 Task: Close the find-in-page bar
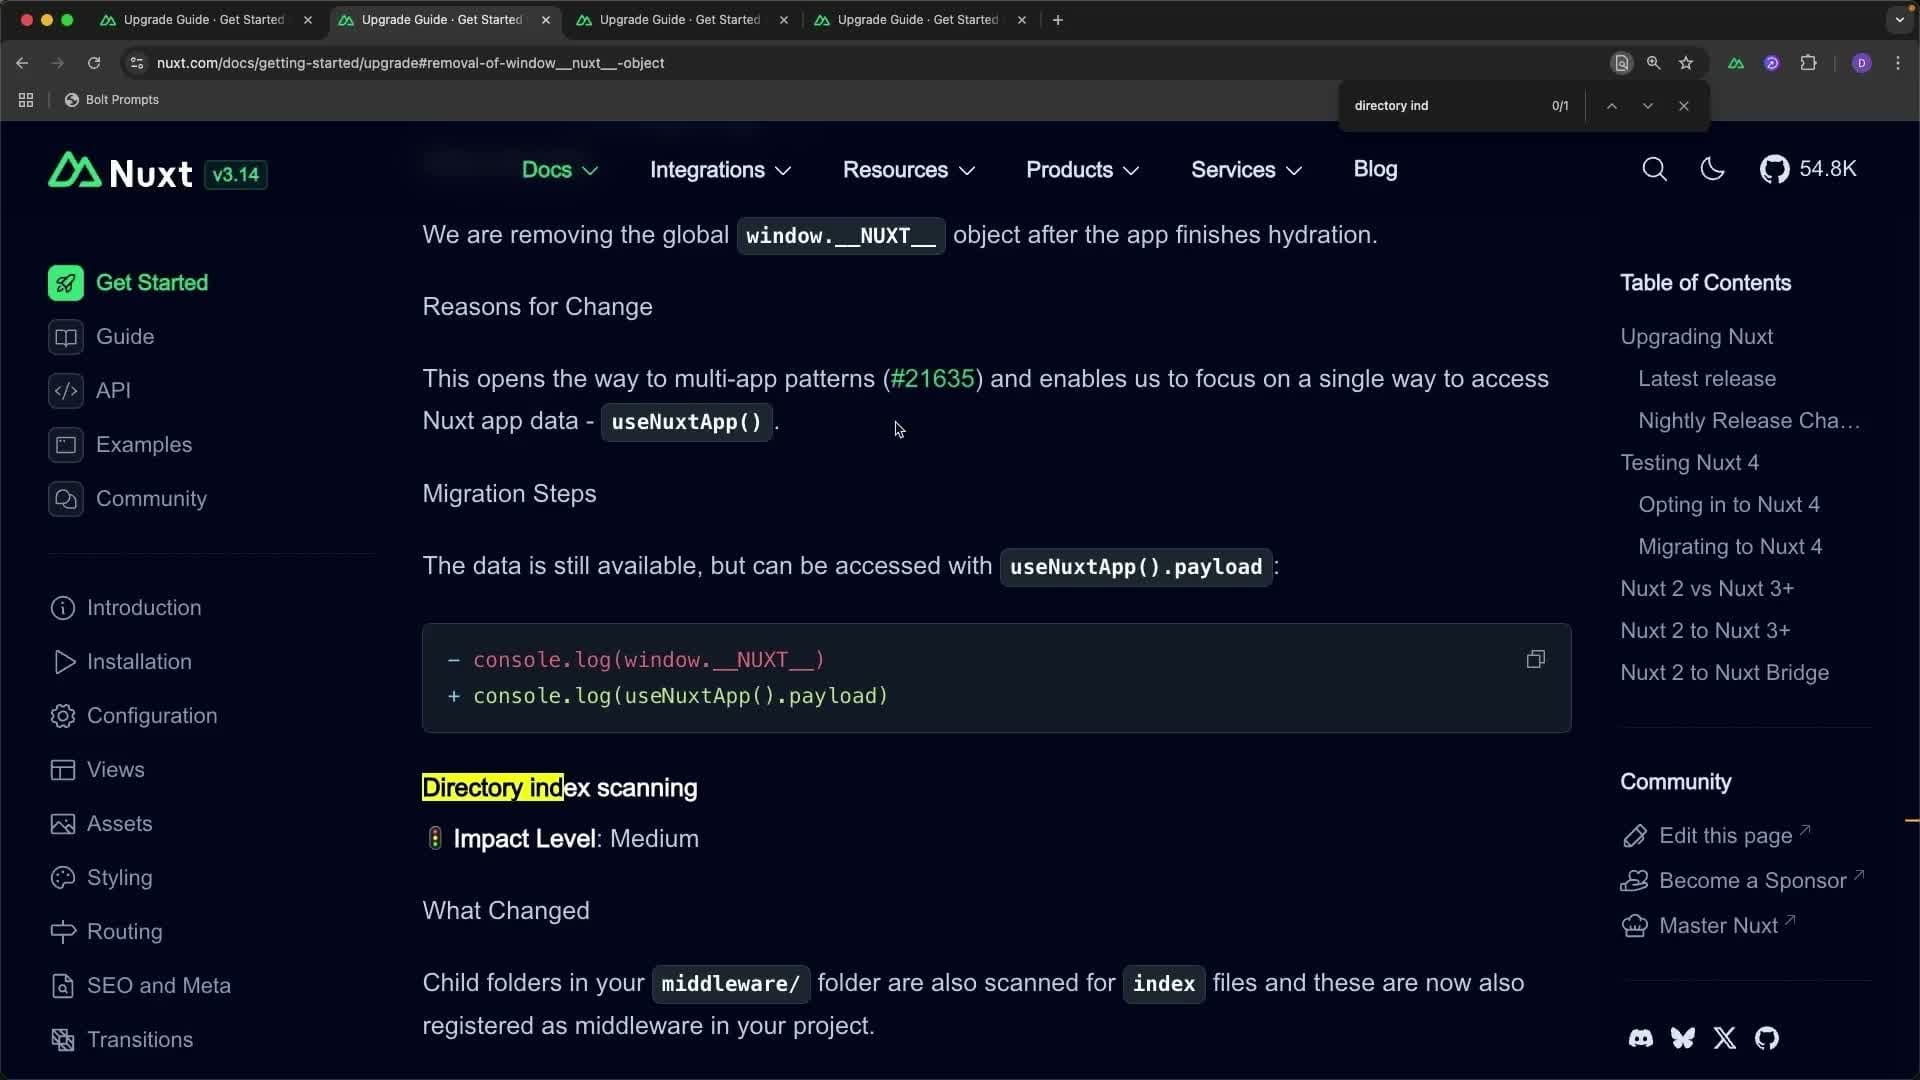[1683, 106]
